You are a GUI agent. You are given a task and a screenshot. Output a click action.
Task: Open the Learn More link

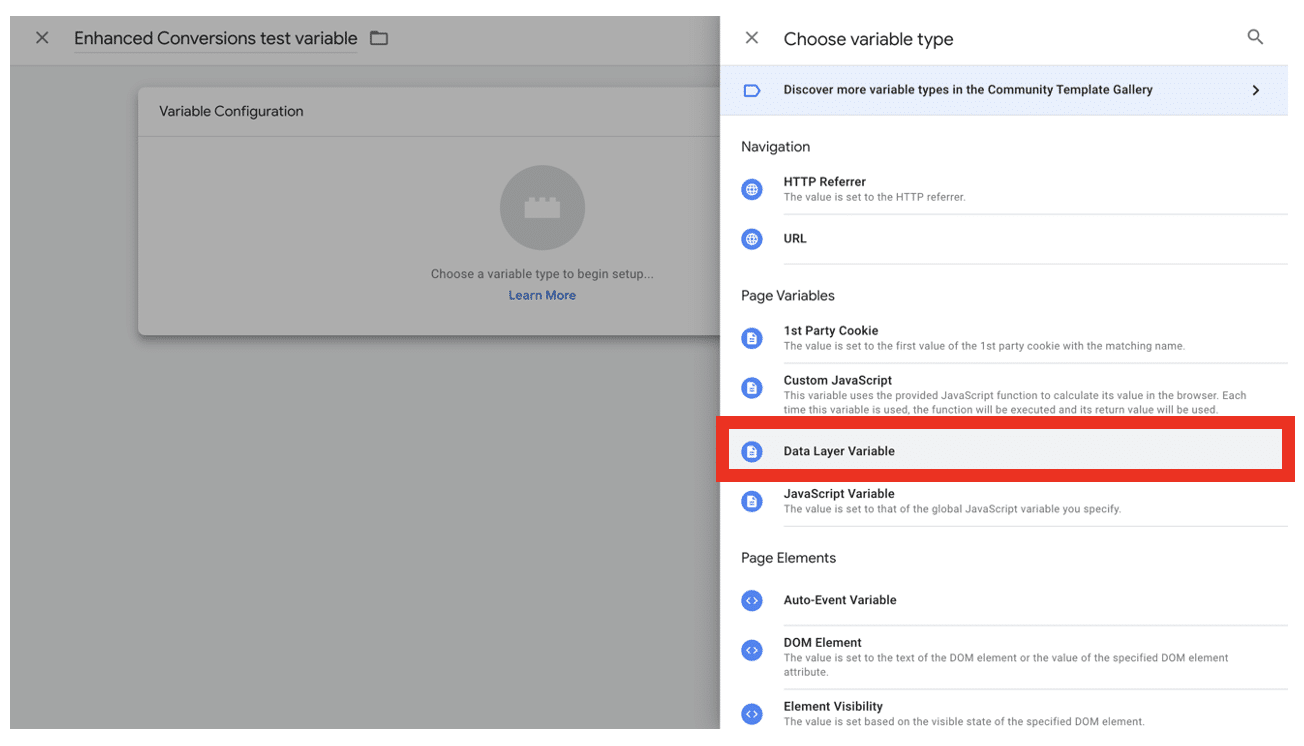(542, 295)
